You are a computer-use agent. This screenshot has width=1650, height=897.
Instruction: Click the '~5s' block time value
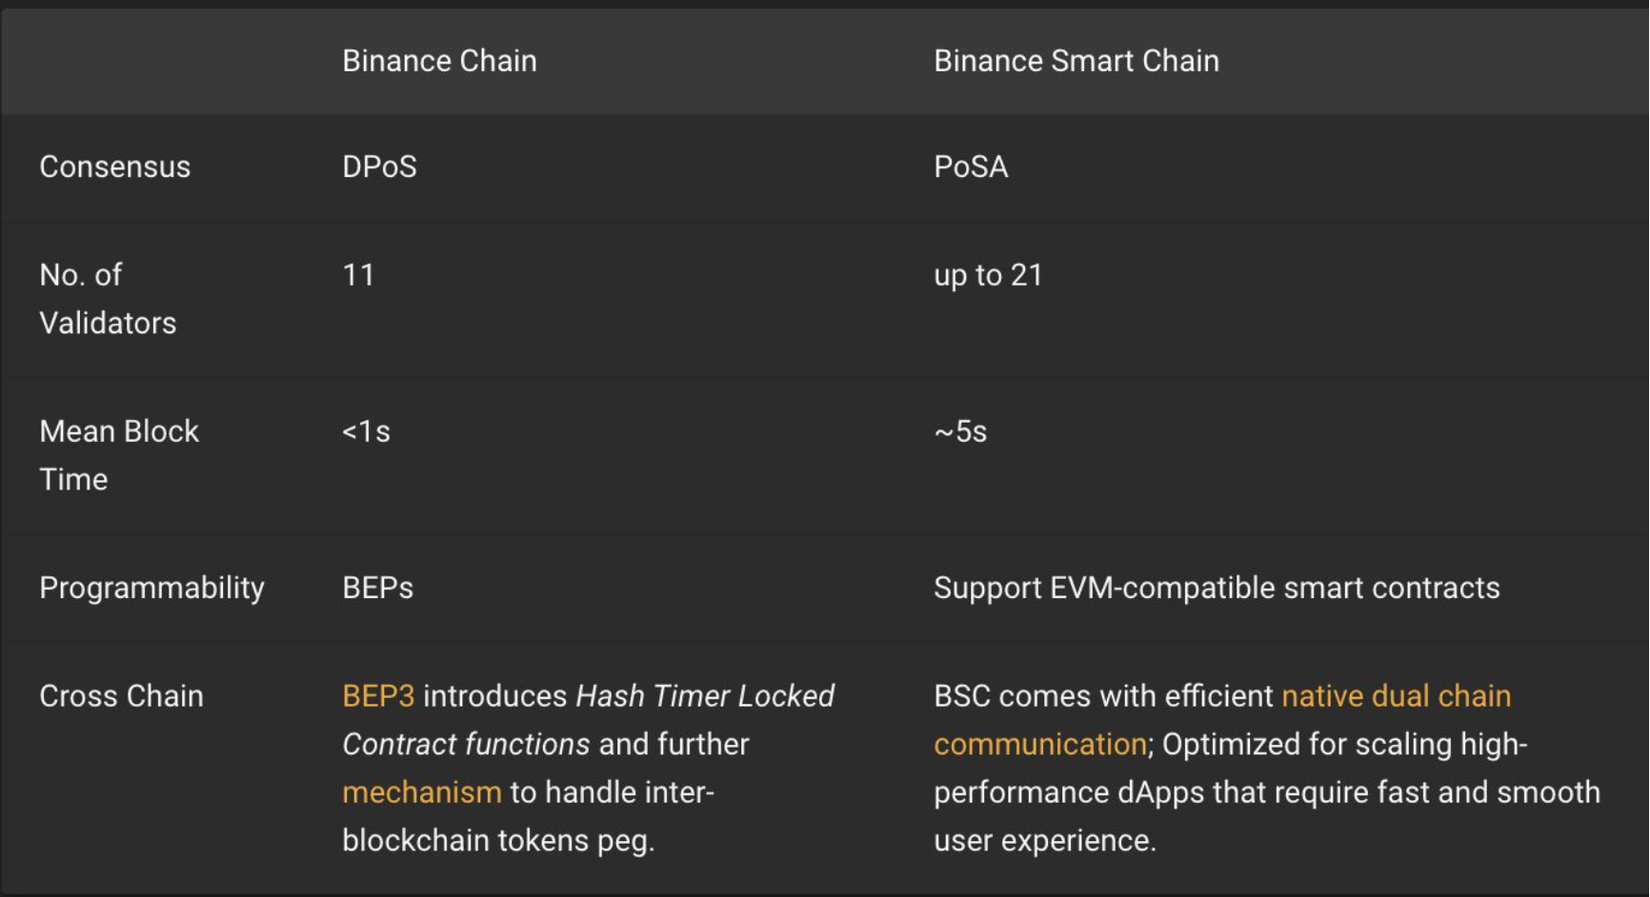pyautogui.click(x=960, y=431)
